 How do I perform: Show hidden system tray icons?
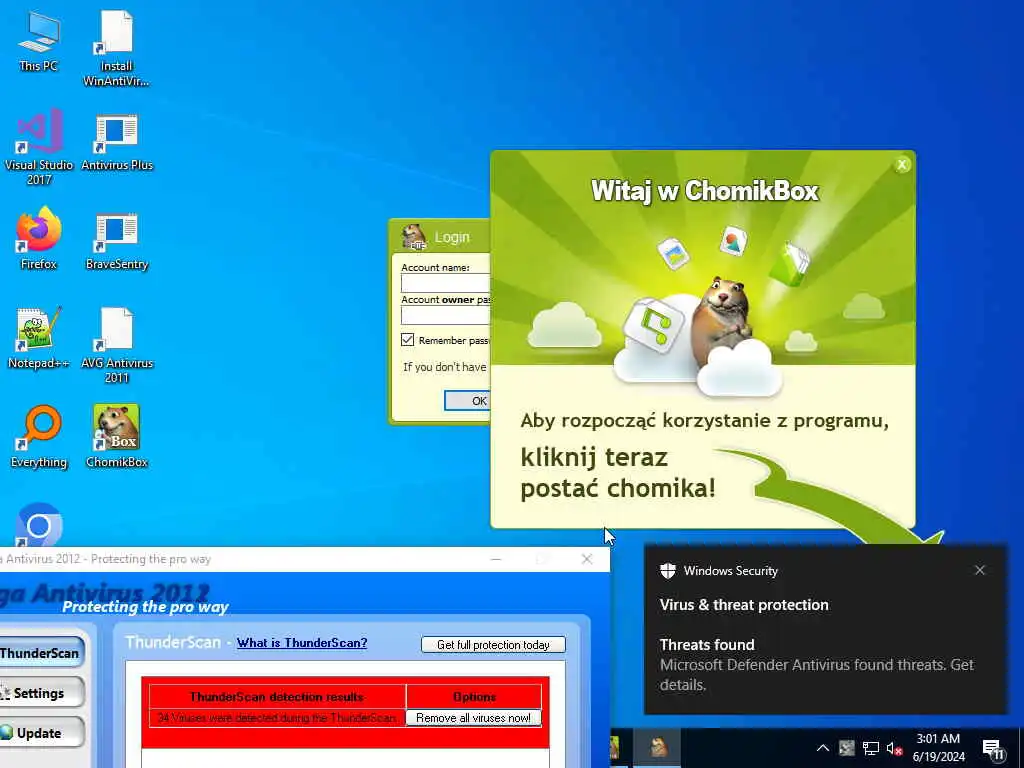[x=823, y=748]
